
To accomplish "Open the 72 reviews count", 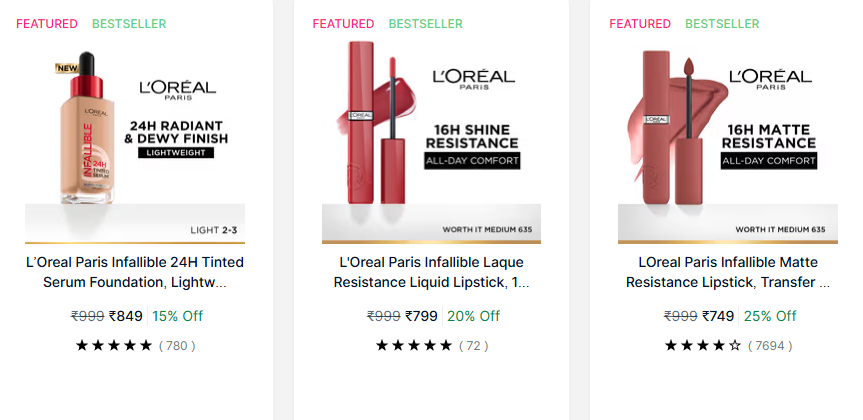I will tap(473, 346).
